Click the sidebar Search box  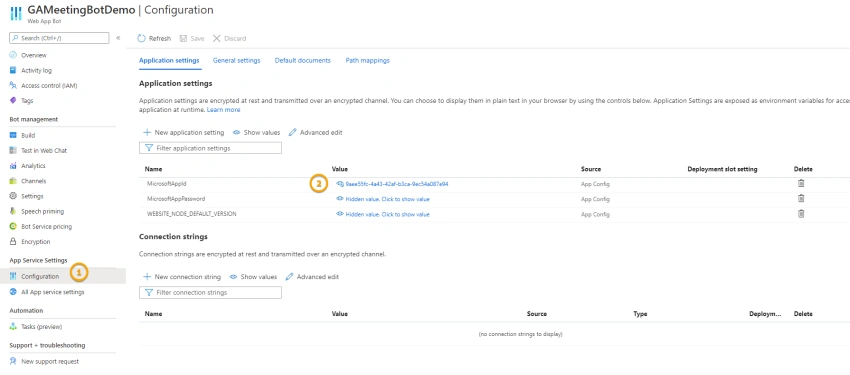tap(59, 38)
